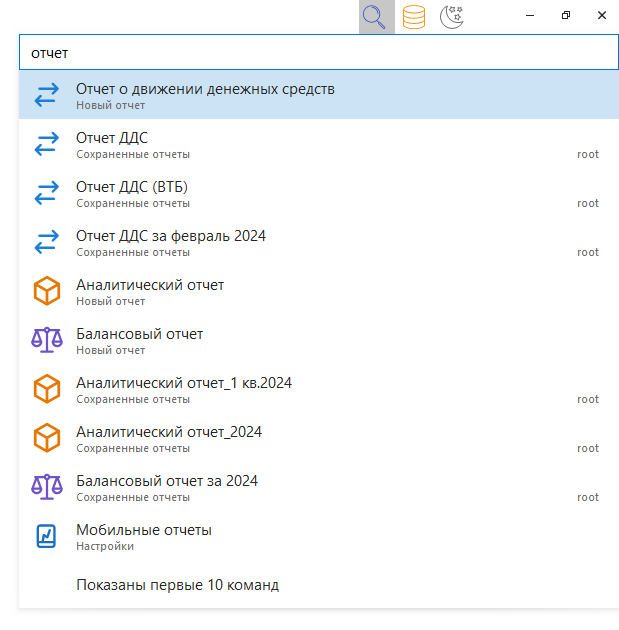Open the orange database icon
The image size is (619, 630).
click(x=414, y=16)
